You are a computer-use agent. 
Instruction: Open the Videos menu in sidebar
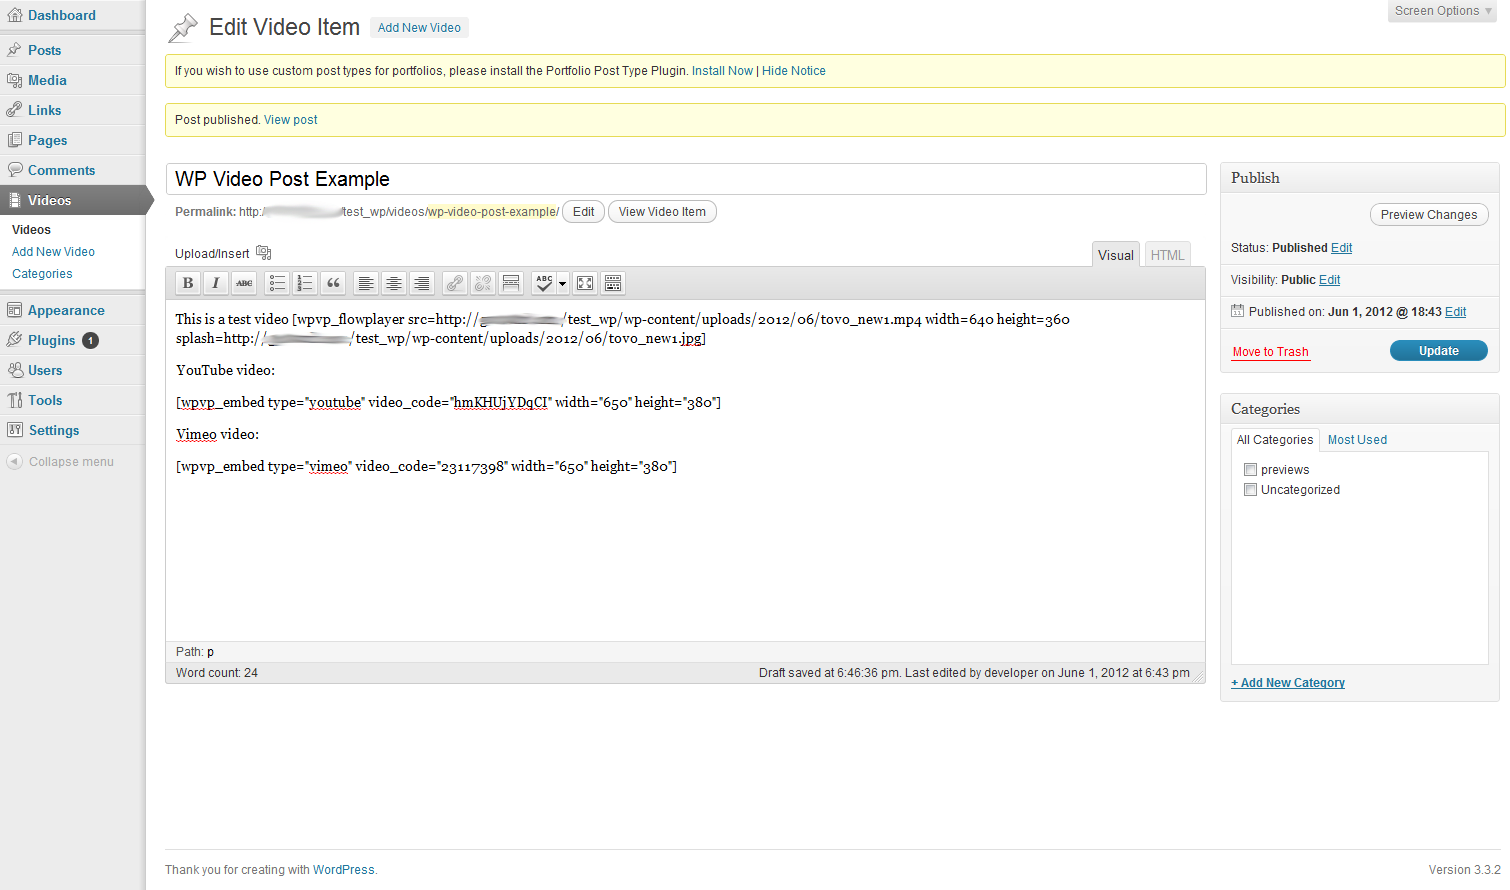tap(72, 200)
